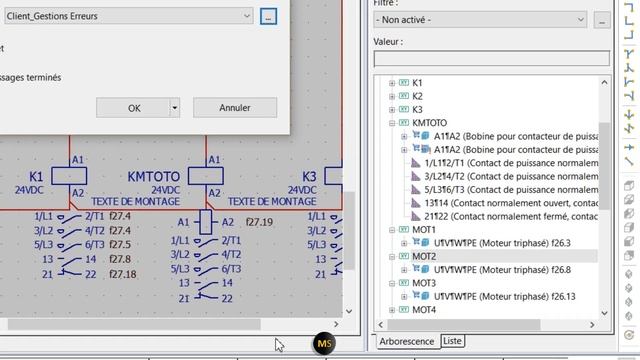
Task: Switch to north-east isometric view icon
Action: [629, 302]
